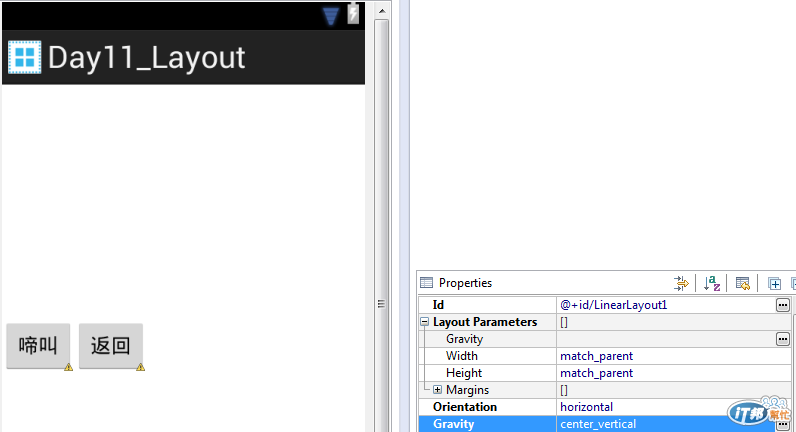The width and height of the screenshot is (796, 432).
Task: Click the 啼叫 button in the layout
Action: click(x=38, y=346)
